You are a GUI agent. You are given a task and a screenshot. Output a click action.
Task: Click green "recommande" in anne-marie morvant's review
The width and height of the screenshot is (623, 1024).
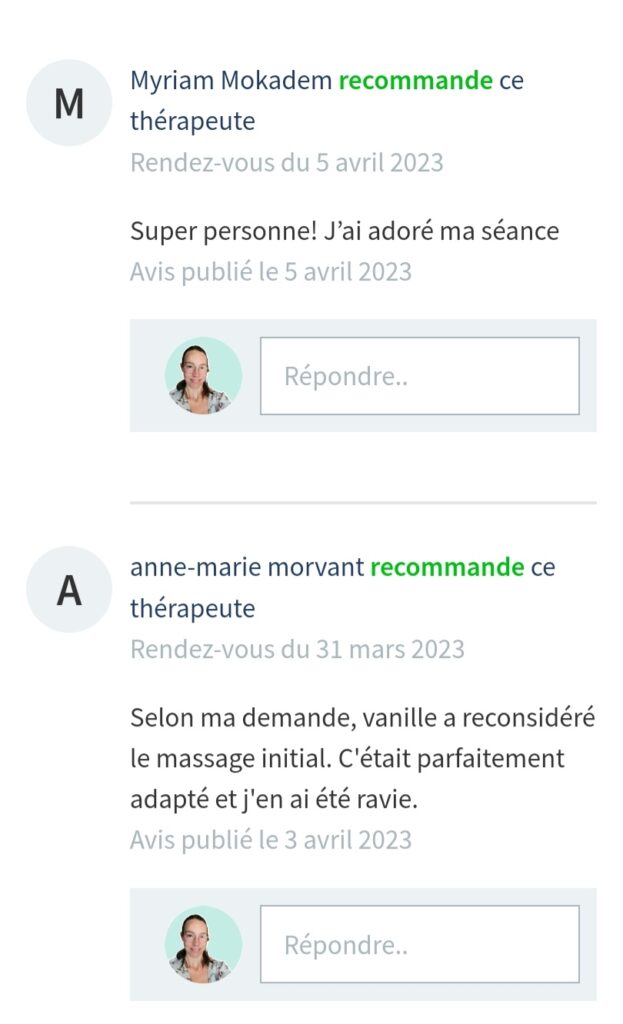(447, 568)
